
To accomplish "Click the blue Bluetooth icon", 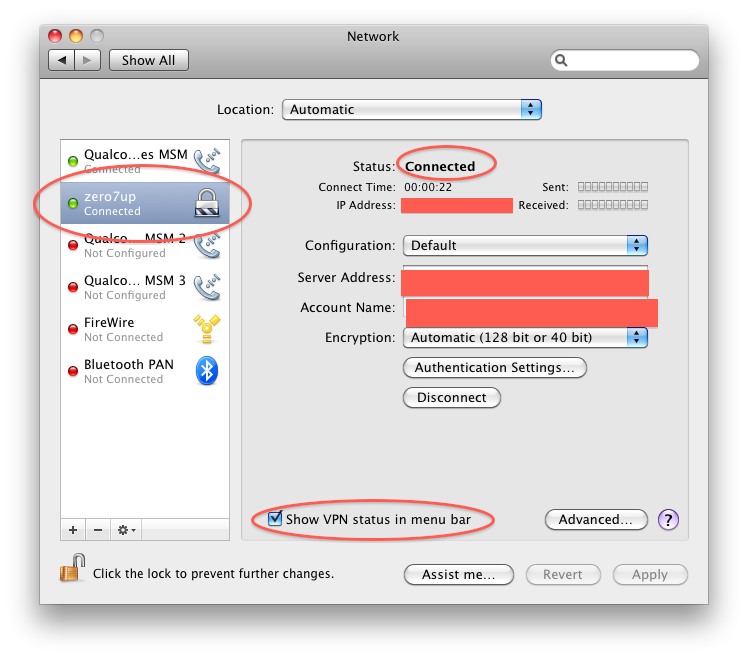I will coord(207,371).
